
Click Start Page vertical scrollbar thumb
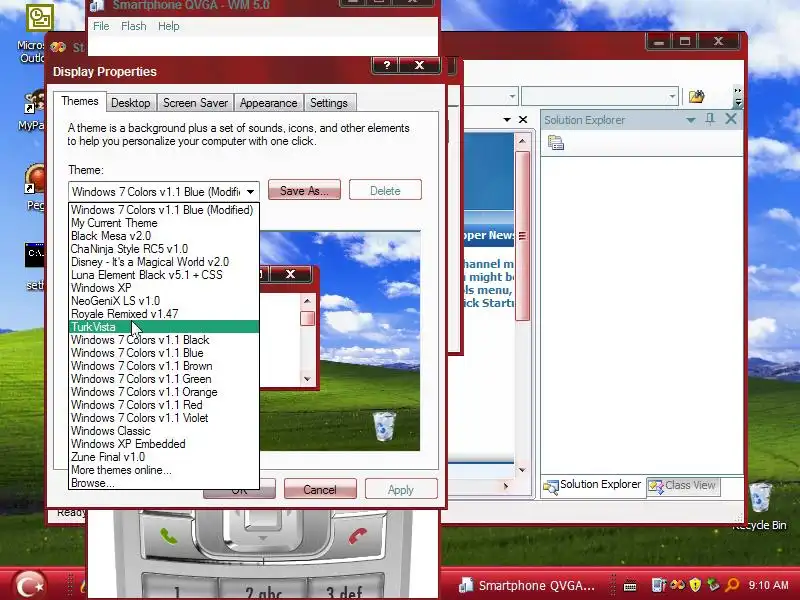522,236
